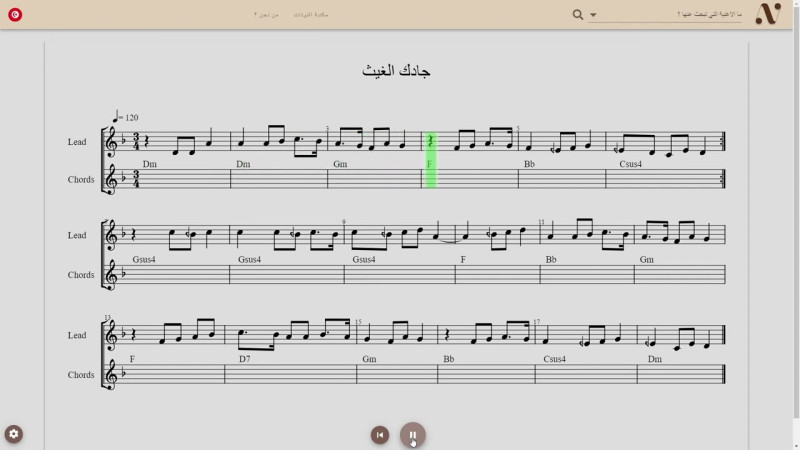The width and height of the screenshot is (800, 450).
Task: Pause the score playback
Action: point(412,435)
